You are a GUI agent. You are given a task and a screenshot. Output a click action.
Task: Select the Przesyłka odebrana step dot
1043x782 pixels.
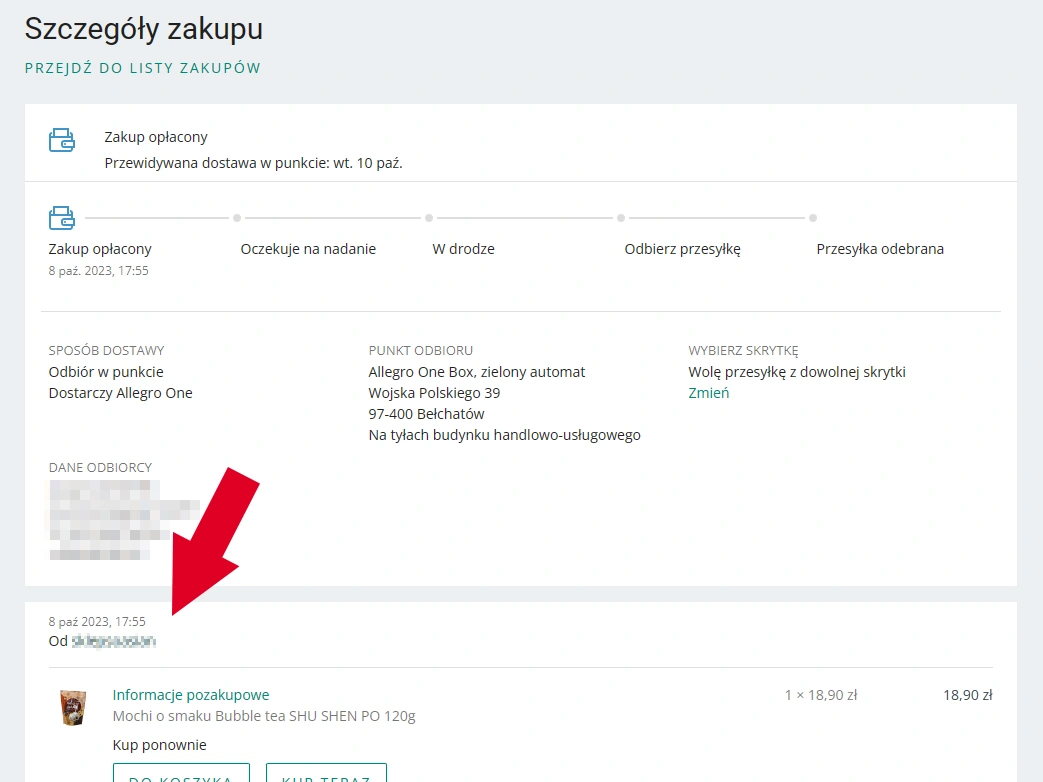pyautogui.click(x=813, y=218)
